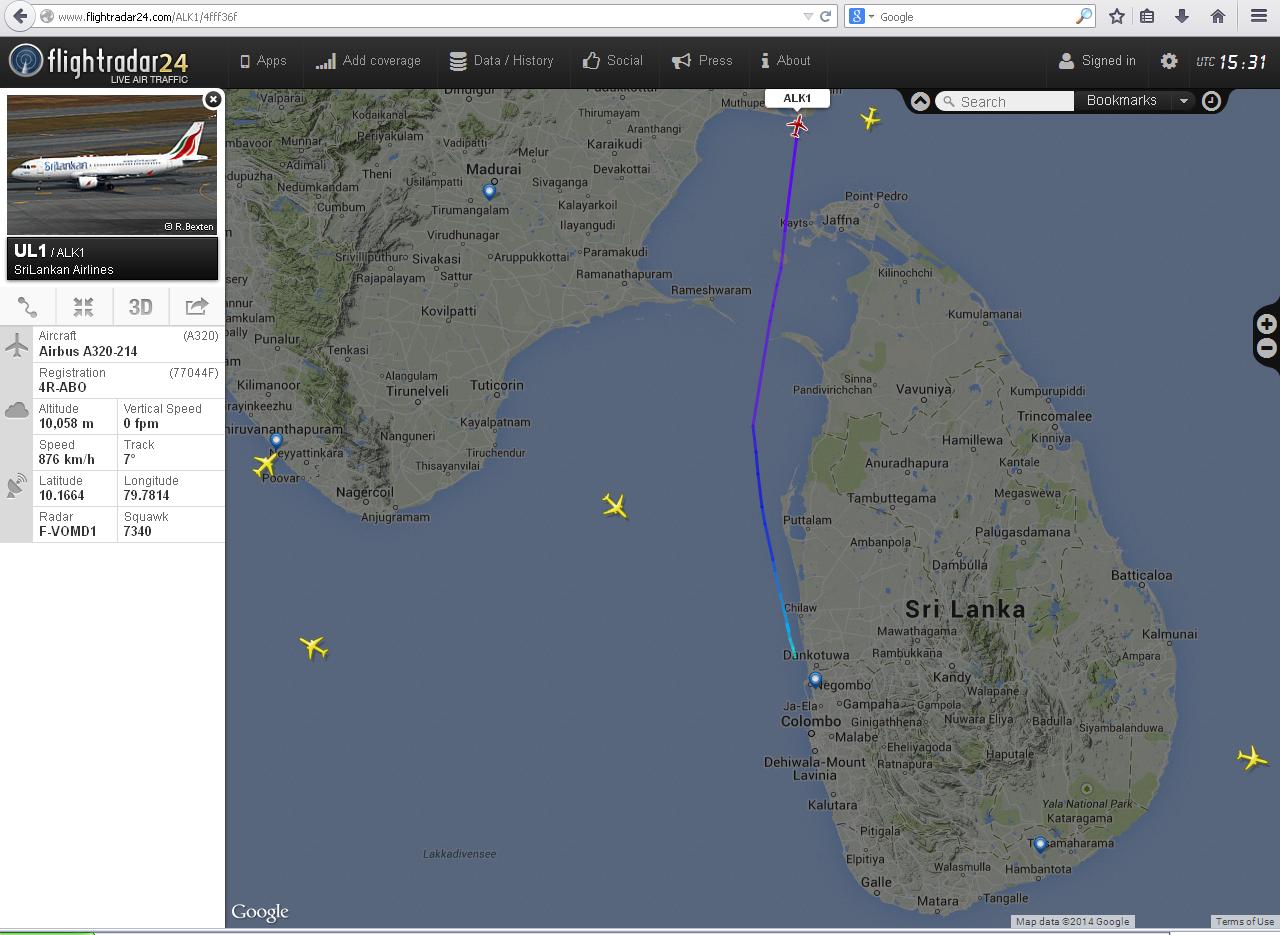1280x935 pixels.
Task: Select yellow aircraft near Poovar
Action: pos(265,465)
